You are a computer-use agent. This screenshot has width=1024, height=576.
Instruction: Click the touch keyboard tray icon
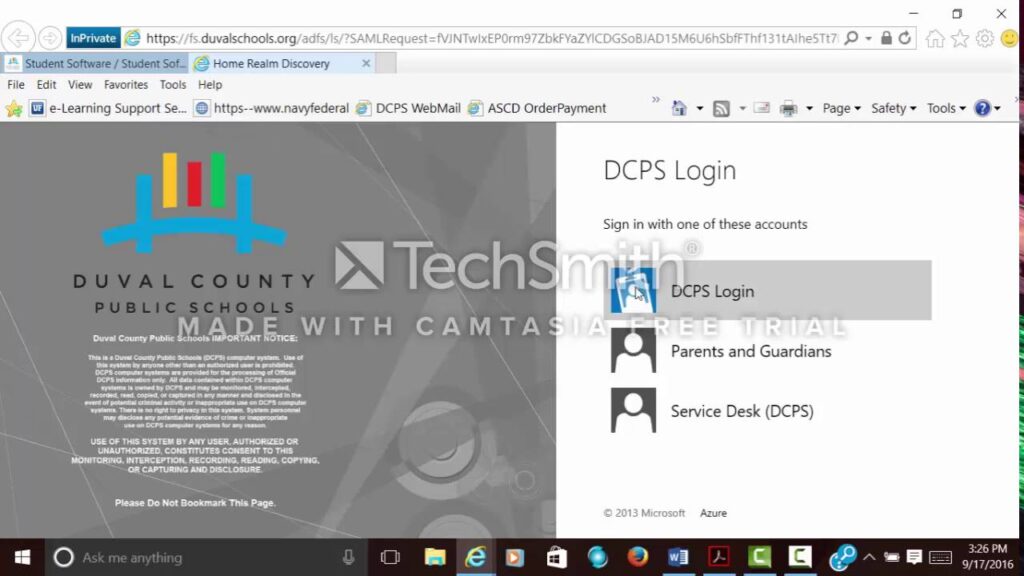[940, 558]
